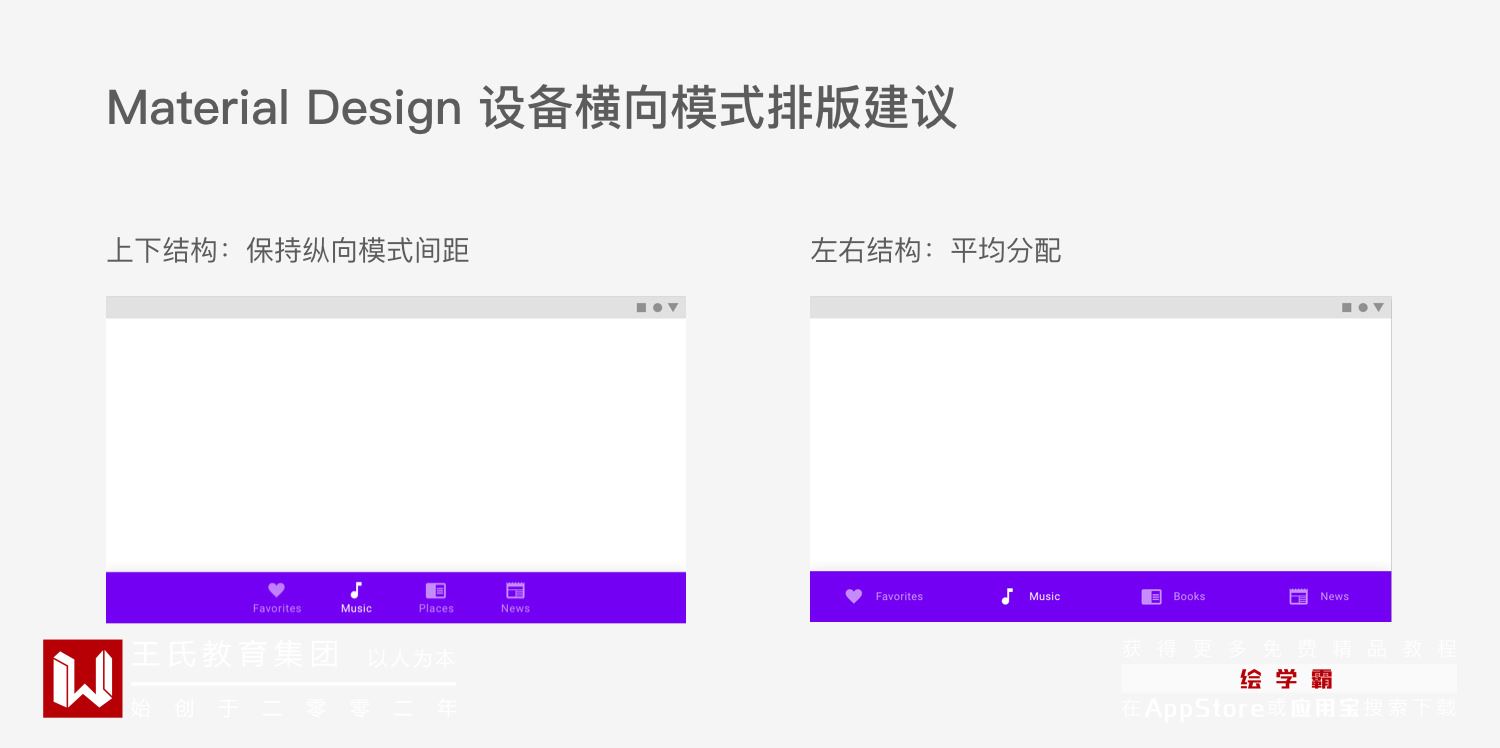Image resolution: width=1500 pixels, height=748 pixels.
Task: Click the circle status icon in the left mockup
Action: click(657, 308)
